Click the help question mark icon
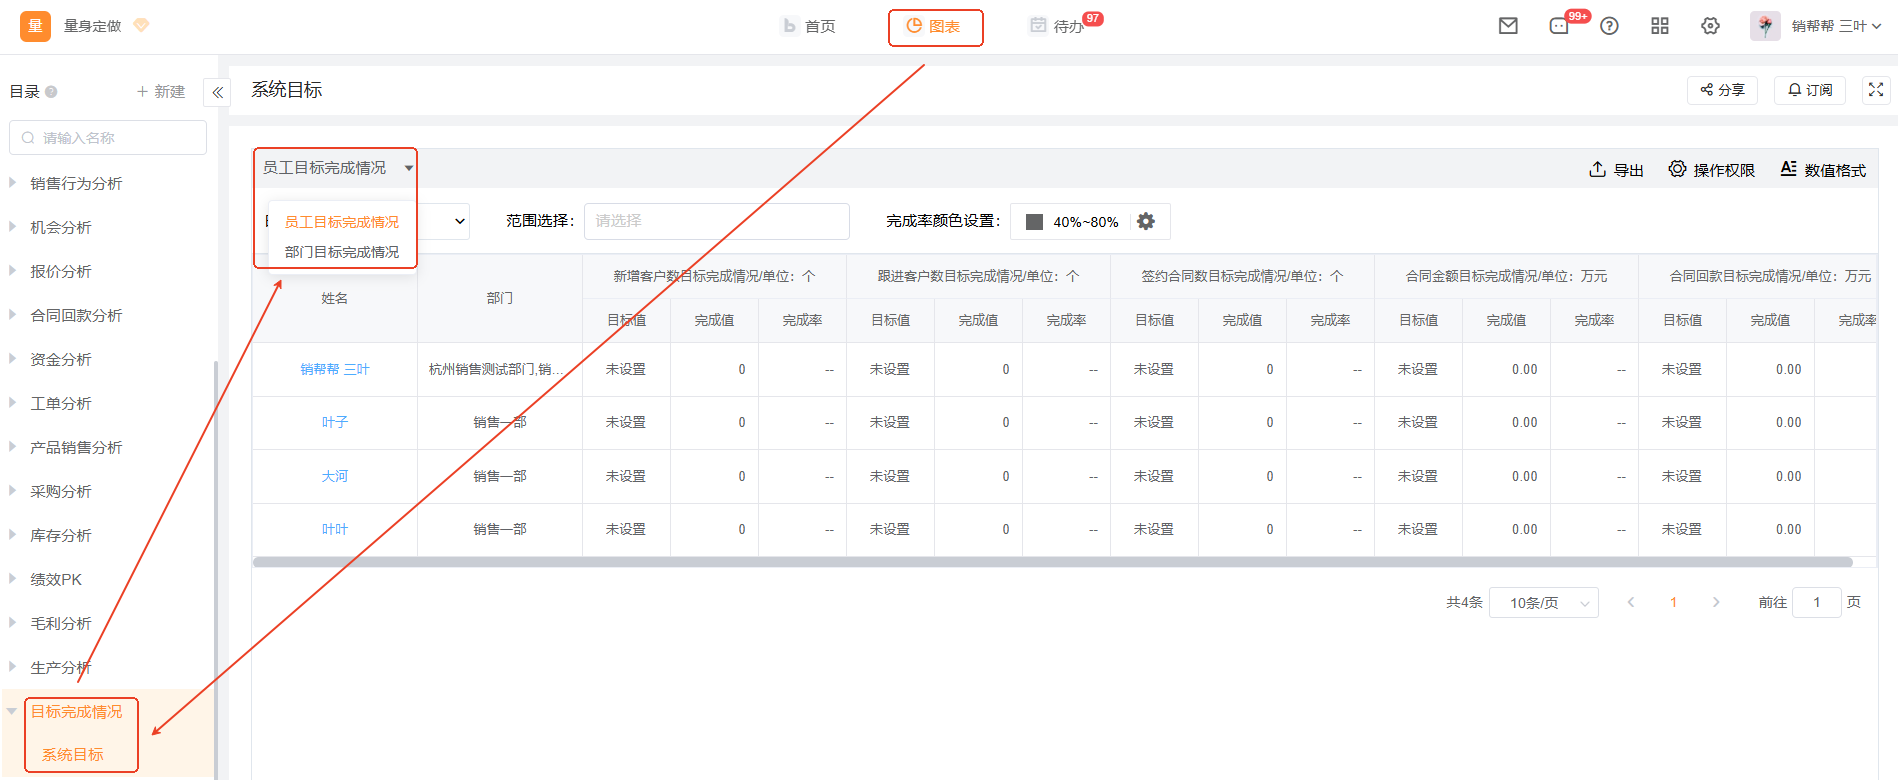Viewport: 1898px width, 780px height. pyautogui.click(x=1609, y=26)
